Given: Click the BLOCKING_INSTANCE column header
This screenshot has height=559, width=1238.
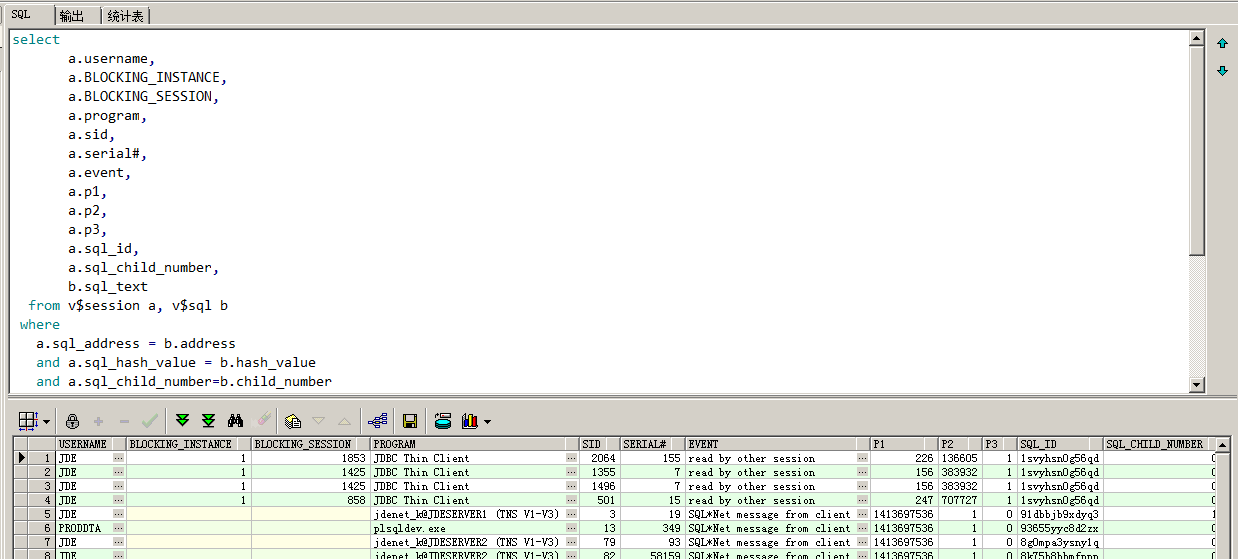Looking at the screenshot, I should [189, 444].
